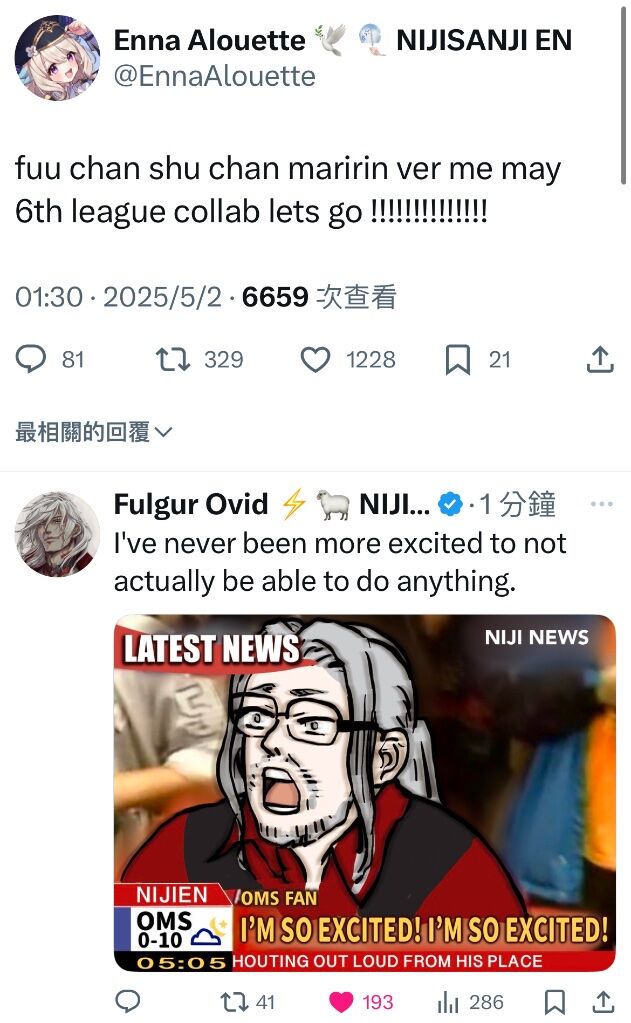Like the main tweet with 1228 likes

315,359
